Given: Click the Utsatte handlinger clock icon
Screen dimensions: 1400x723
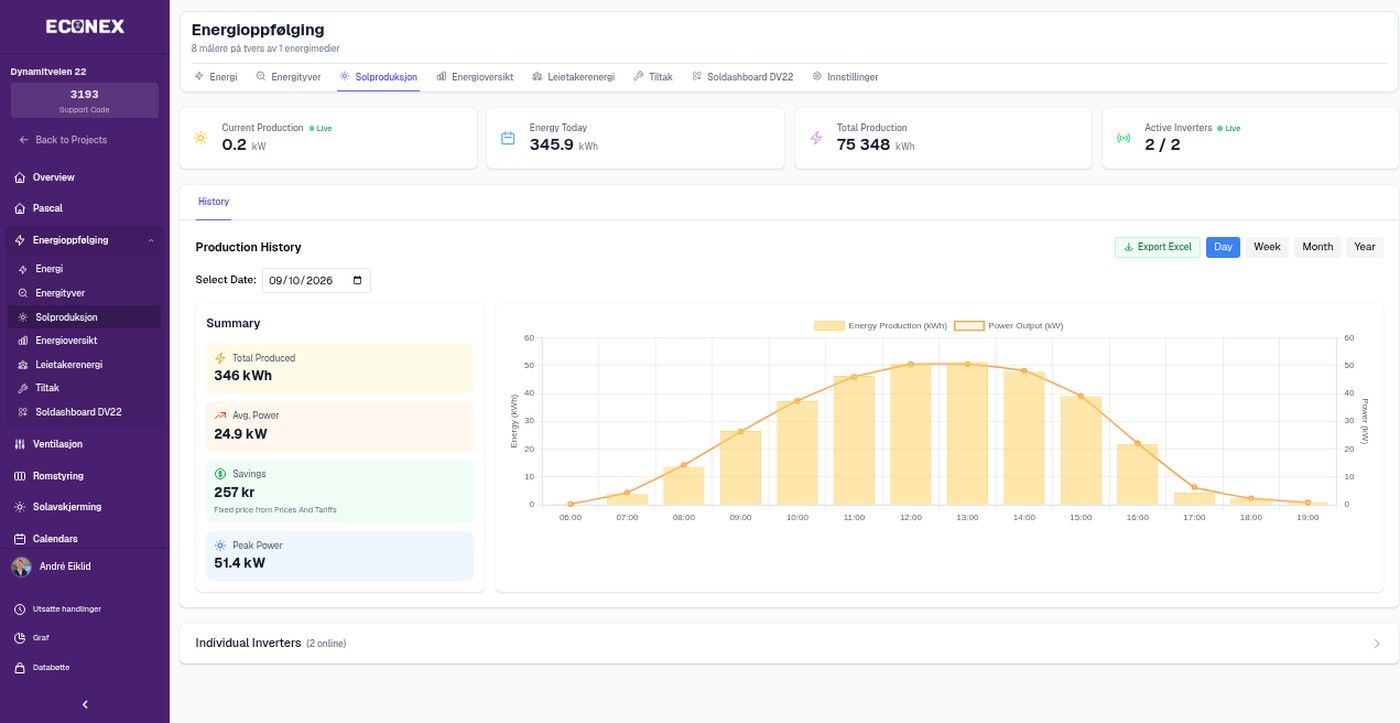Looking at the screenshot, I should click(20, 609).
